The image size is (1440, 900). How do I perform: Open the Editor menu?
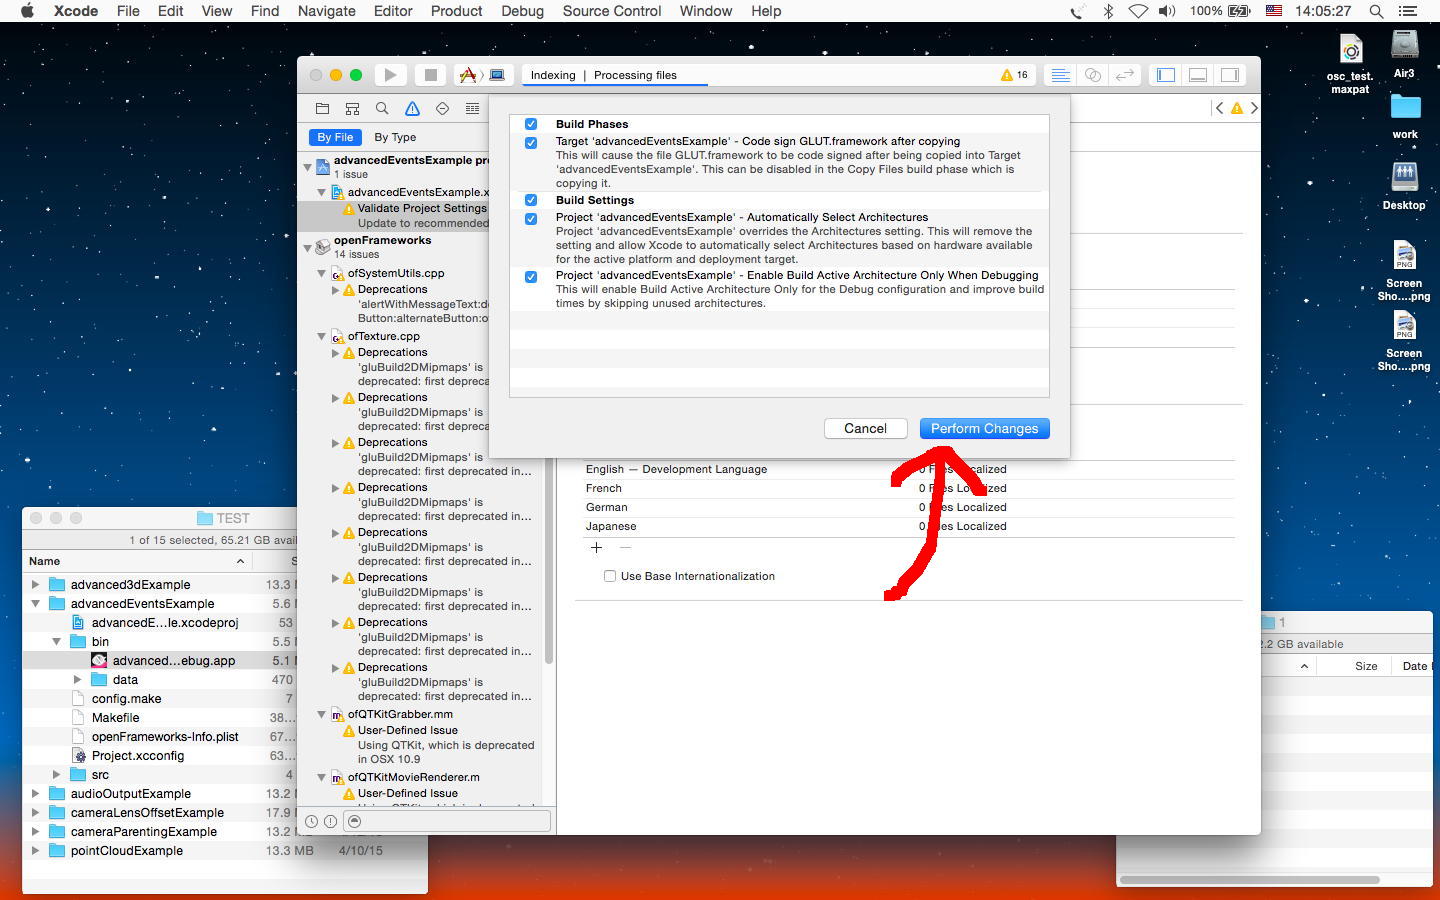point(393,11)
